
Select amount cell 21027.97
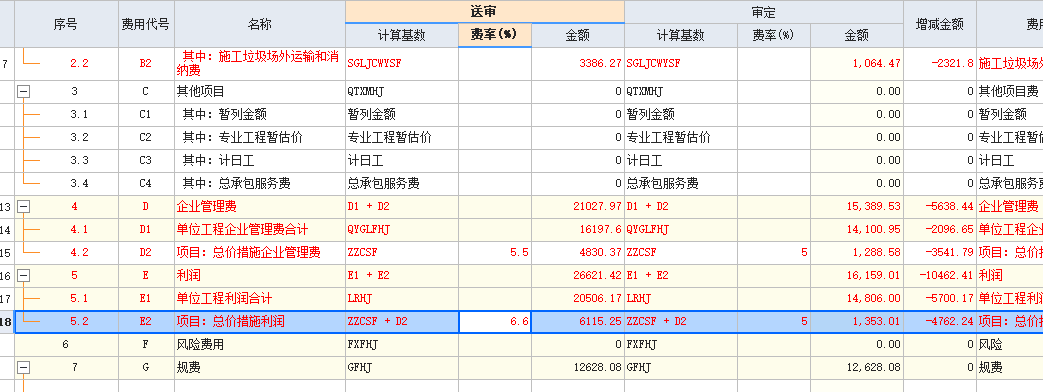click(577, 207)
